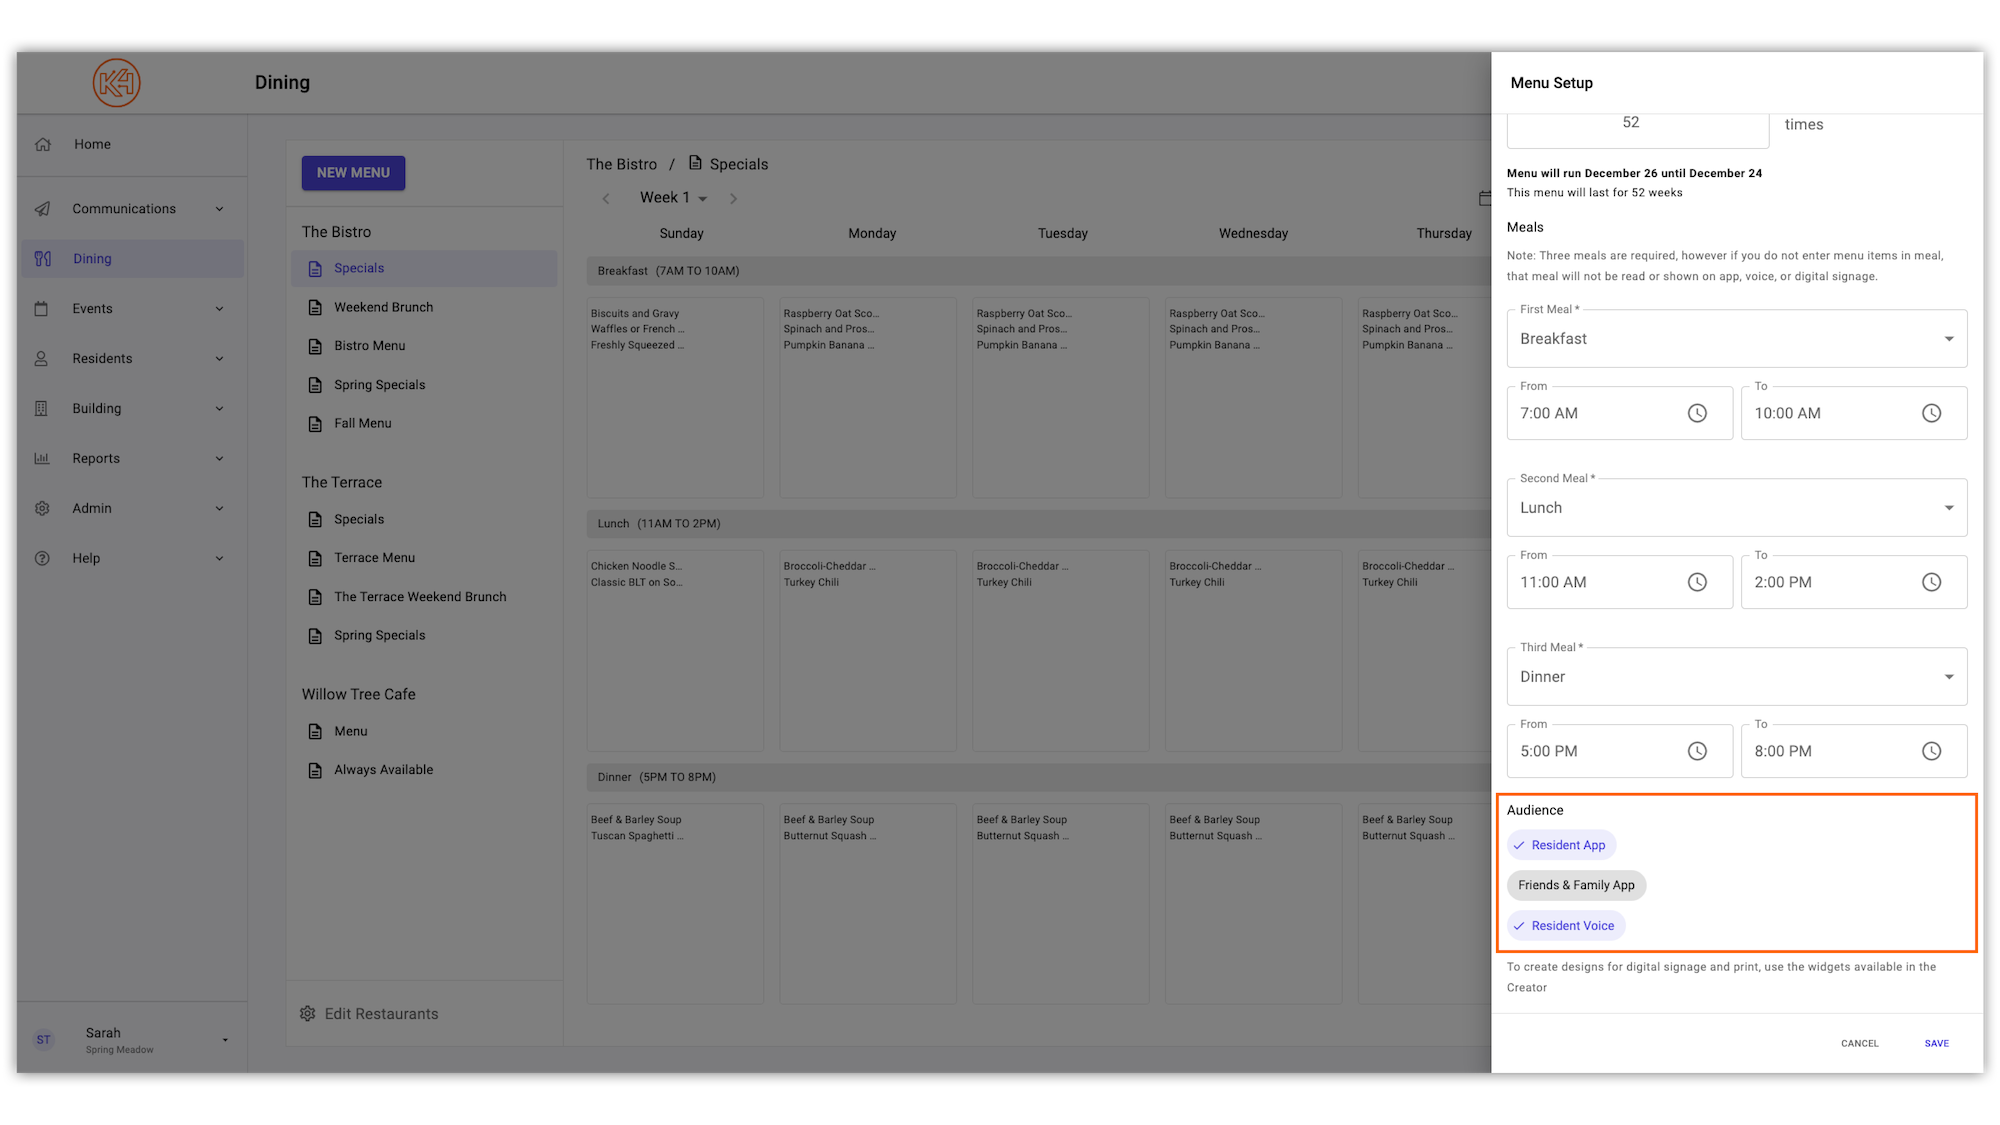
Task: Click the NEW MENU button
Action: coord(353,172)
